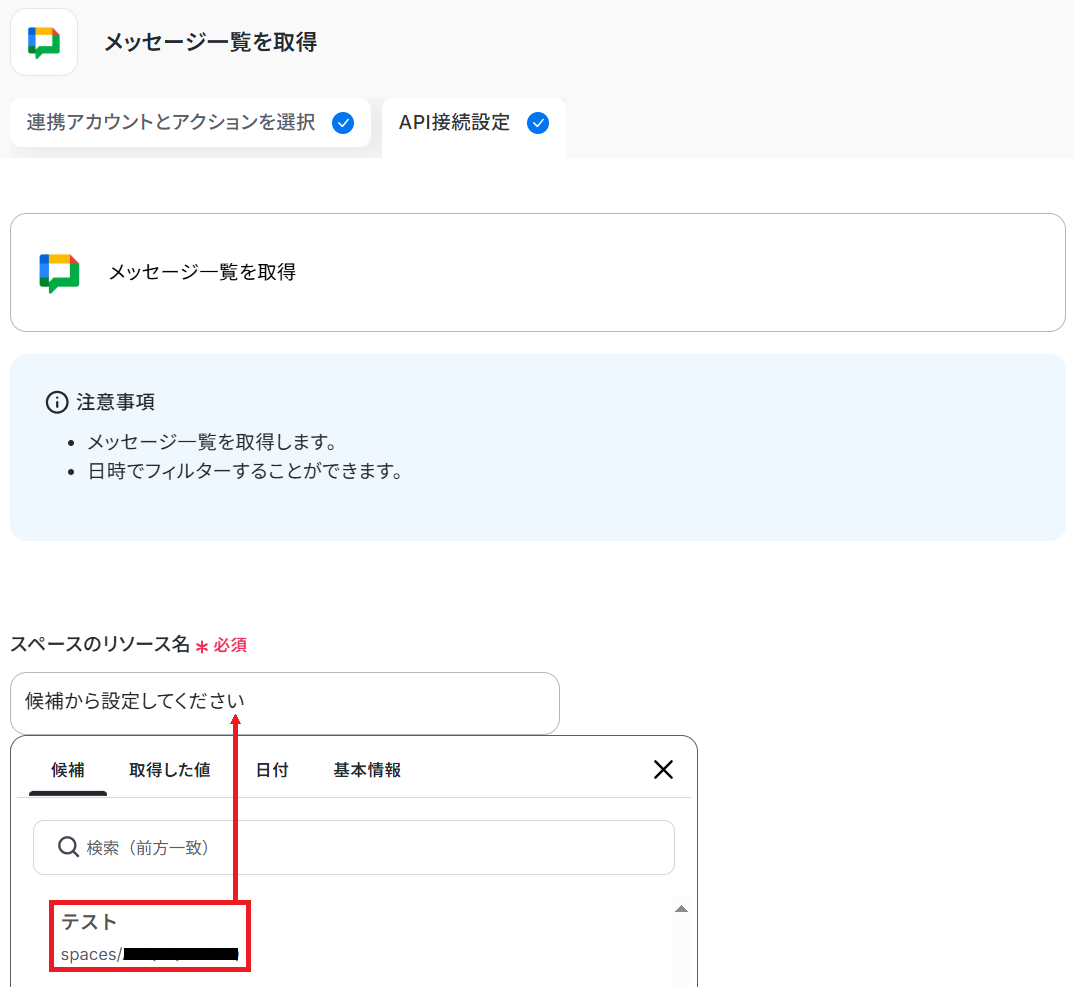Click the スペースのリソース名 field label
Image resolution: width=1074 pixels, height=987 pixels.
click(x=100, y=645)
